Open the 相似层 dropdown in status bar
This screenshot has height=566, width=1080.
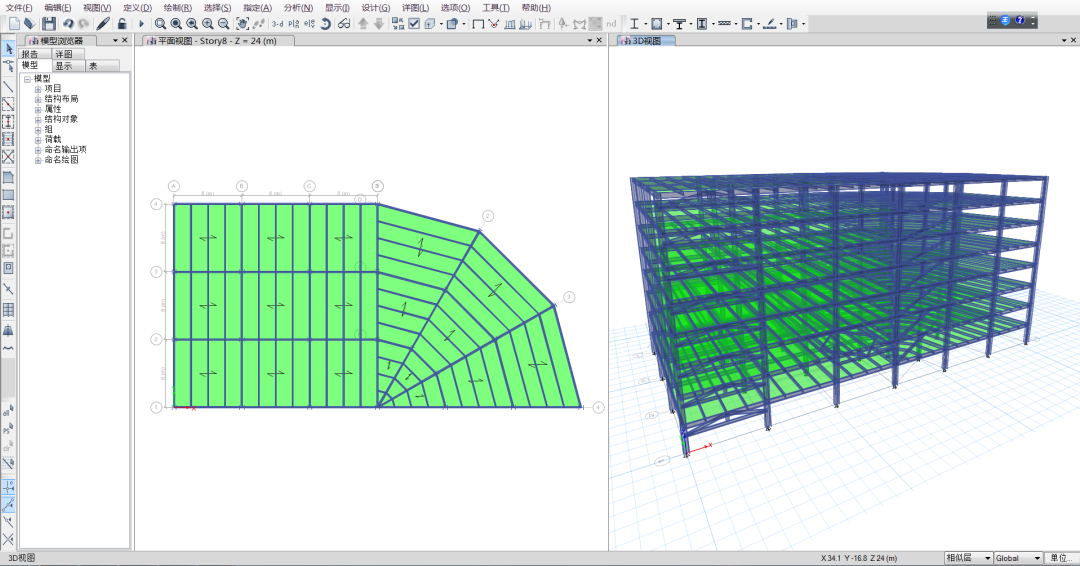coord(967,558)
